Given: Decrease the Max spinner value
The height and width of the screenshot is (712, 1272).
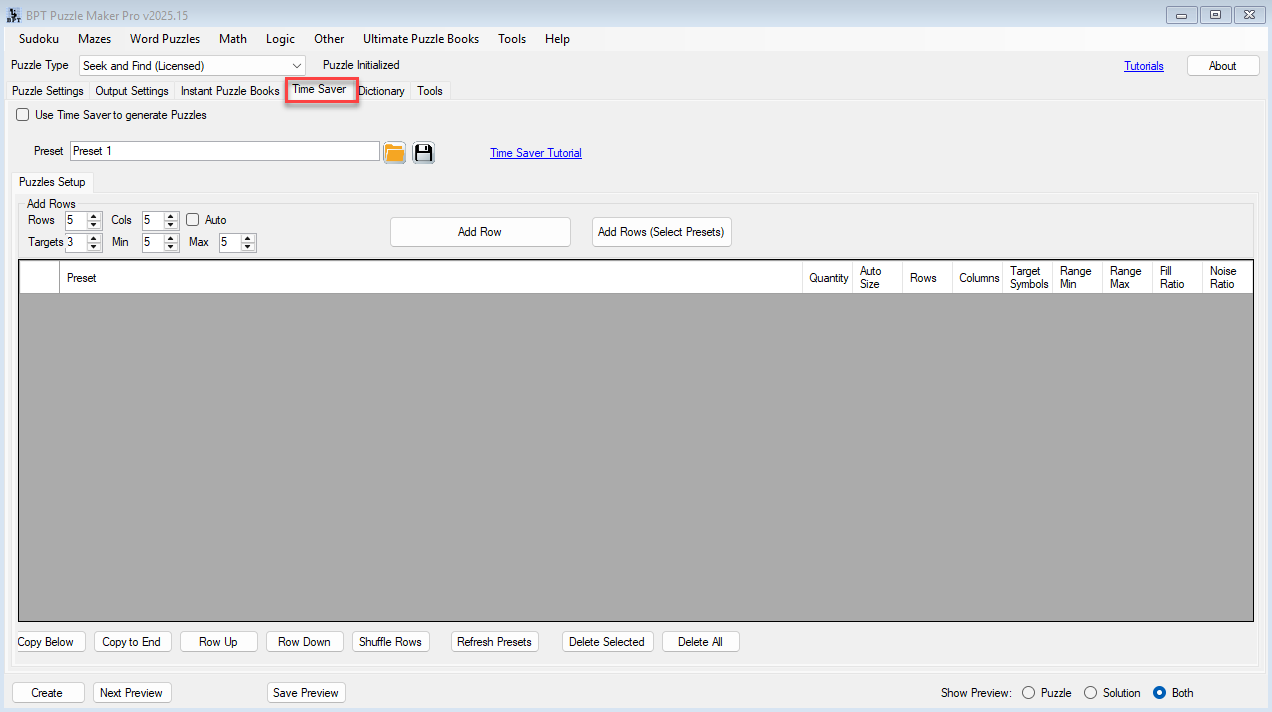Looking at the screenshot, I should tap(248, 247).
